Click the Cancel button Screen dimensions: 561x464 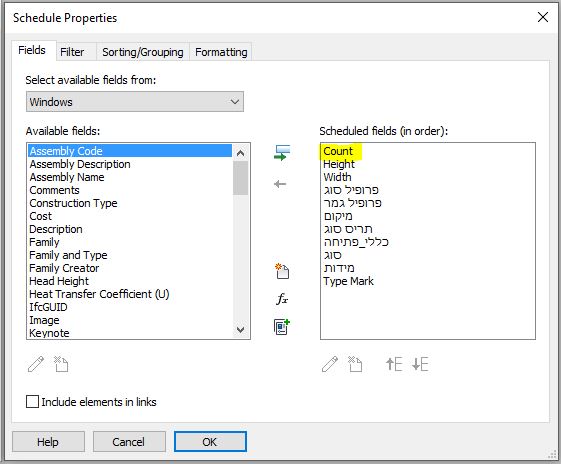point(129,442)
